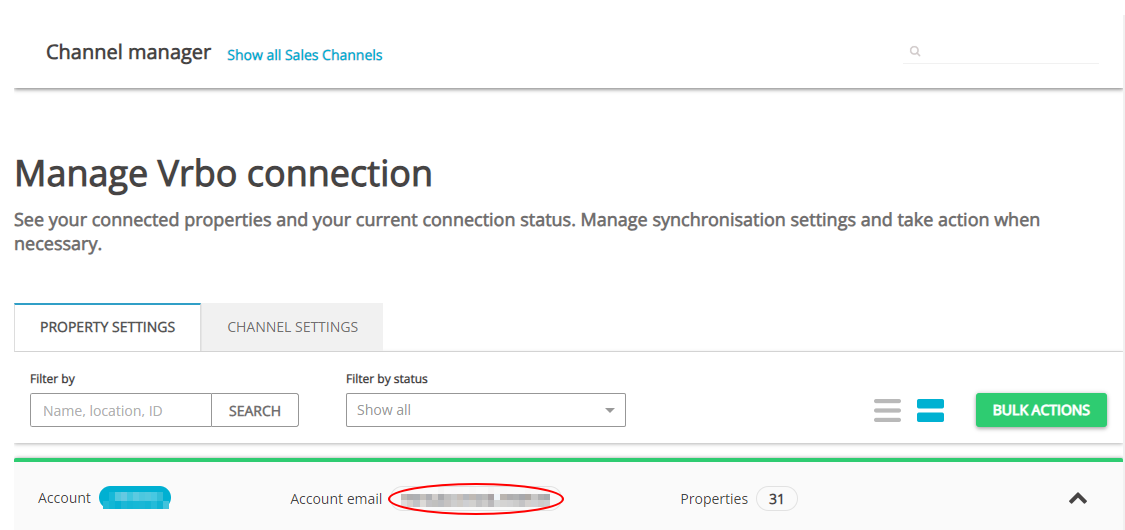Focus the Name, location, ID filter field

pos(121,410)
